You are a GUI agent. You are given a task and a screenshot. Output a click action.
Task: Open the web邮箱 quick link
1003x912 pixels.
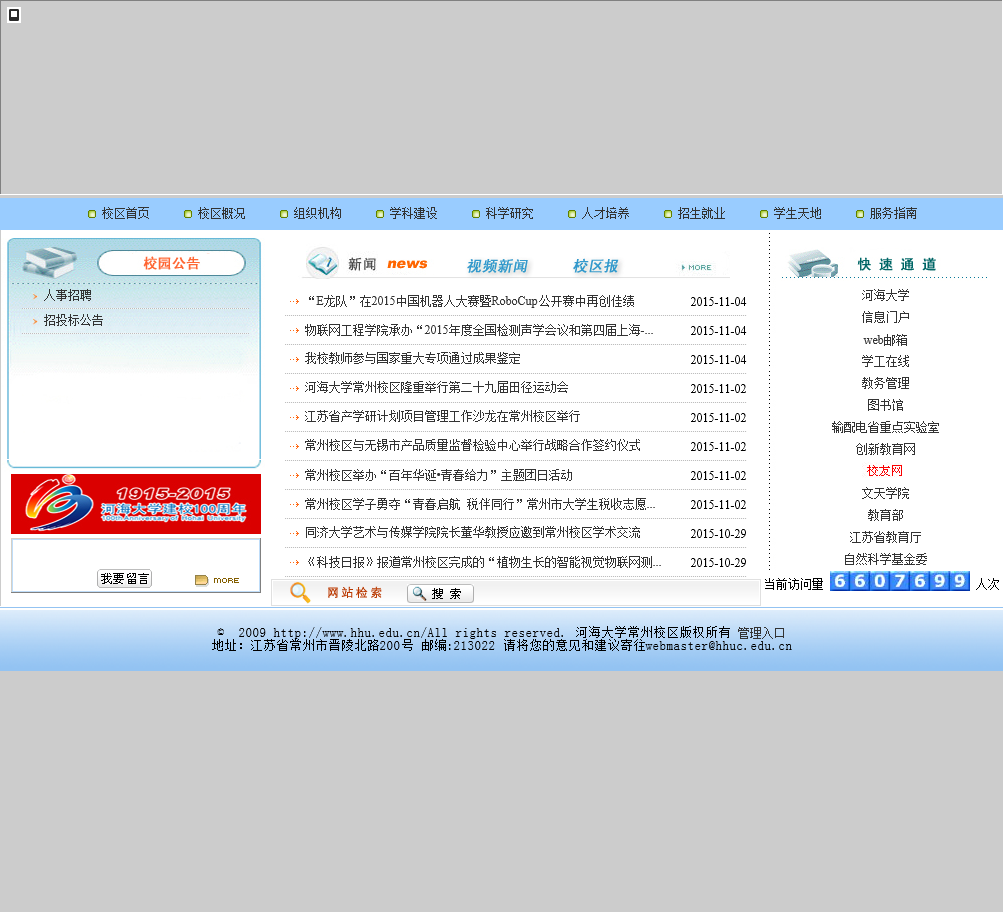(885, 340)
